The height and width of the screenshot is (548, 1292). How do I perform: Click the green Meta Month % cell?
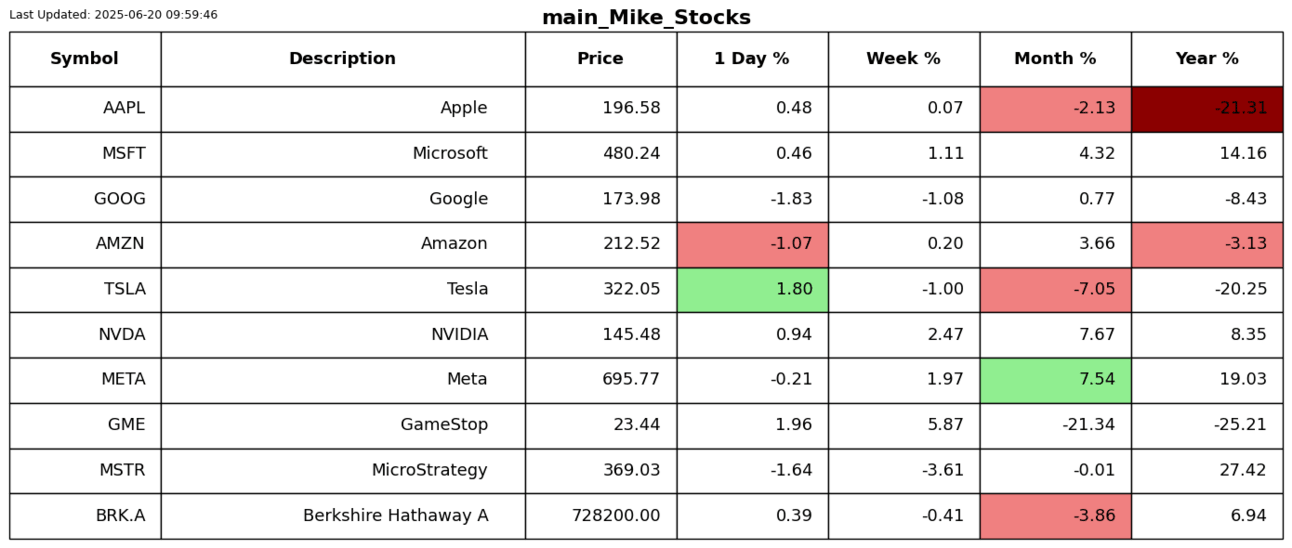1055,380
